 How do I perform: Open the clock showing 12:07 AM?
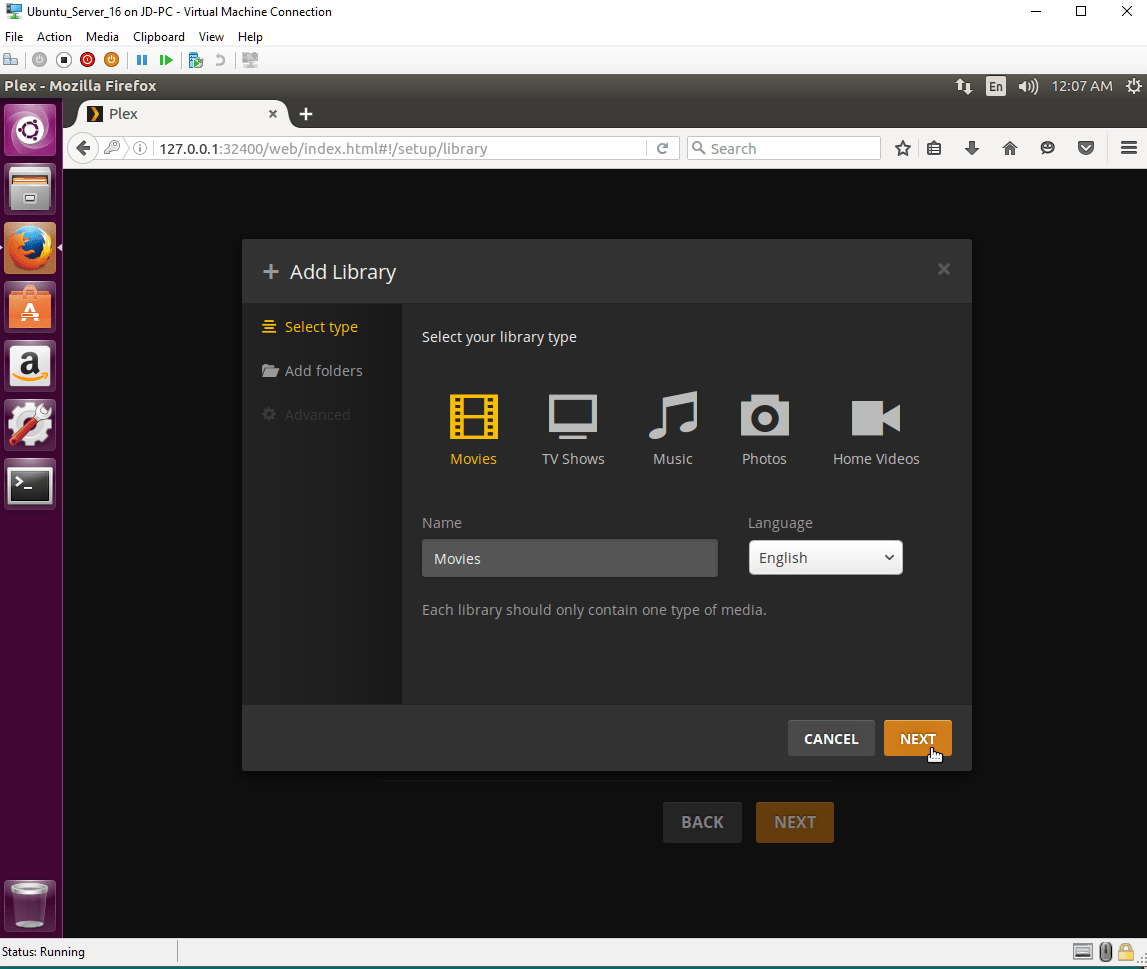point(1082,86)
